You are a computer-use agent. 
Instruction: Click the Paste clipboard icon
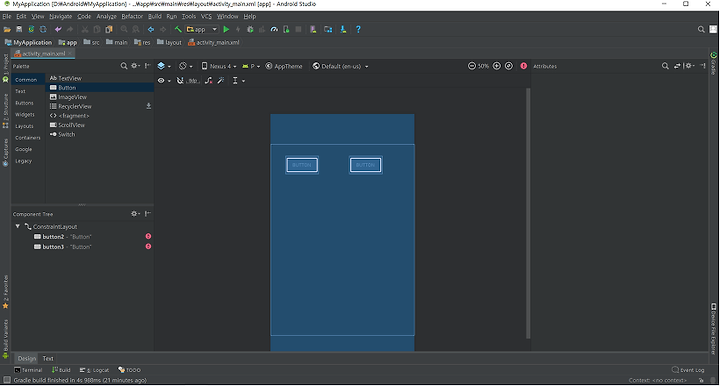tap(109, 29)
